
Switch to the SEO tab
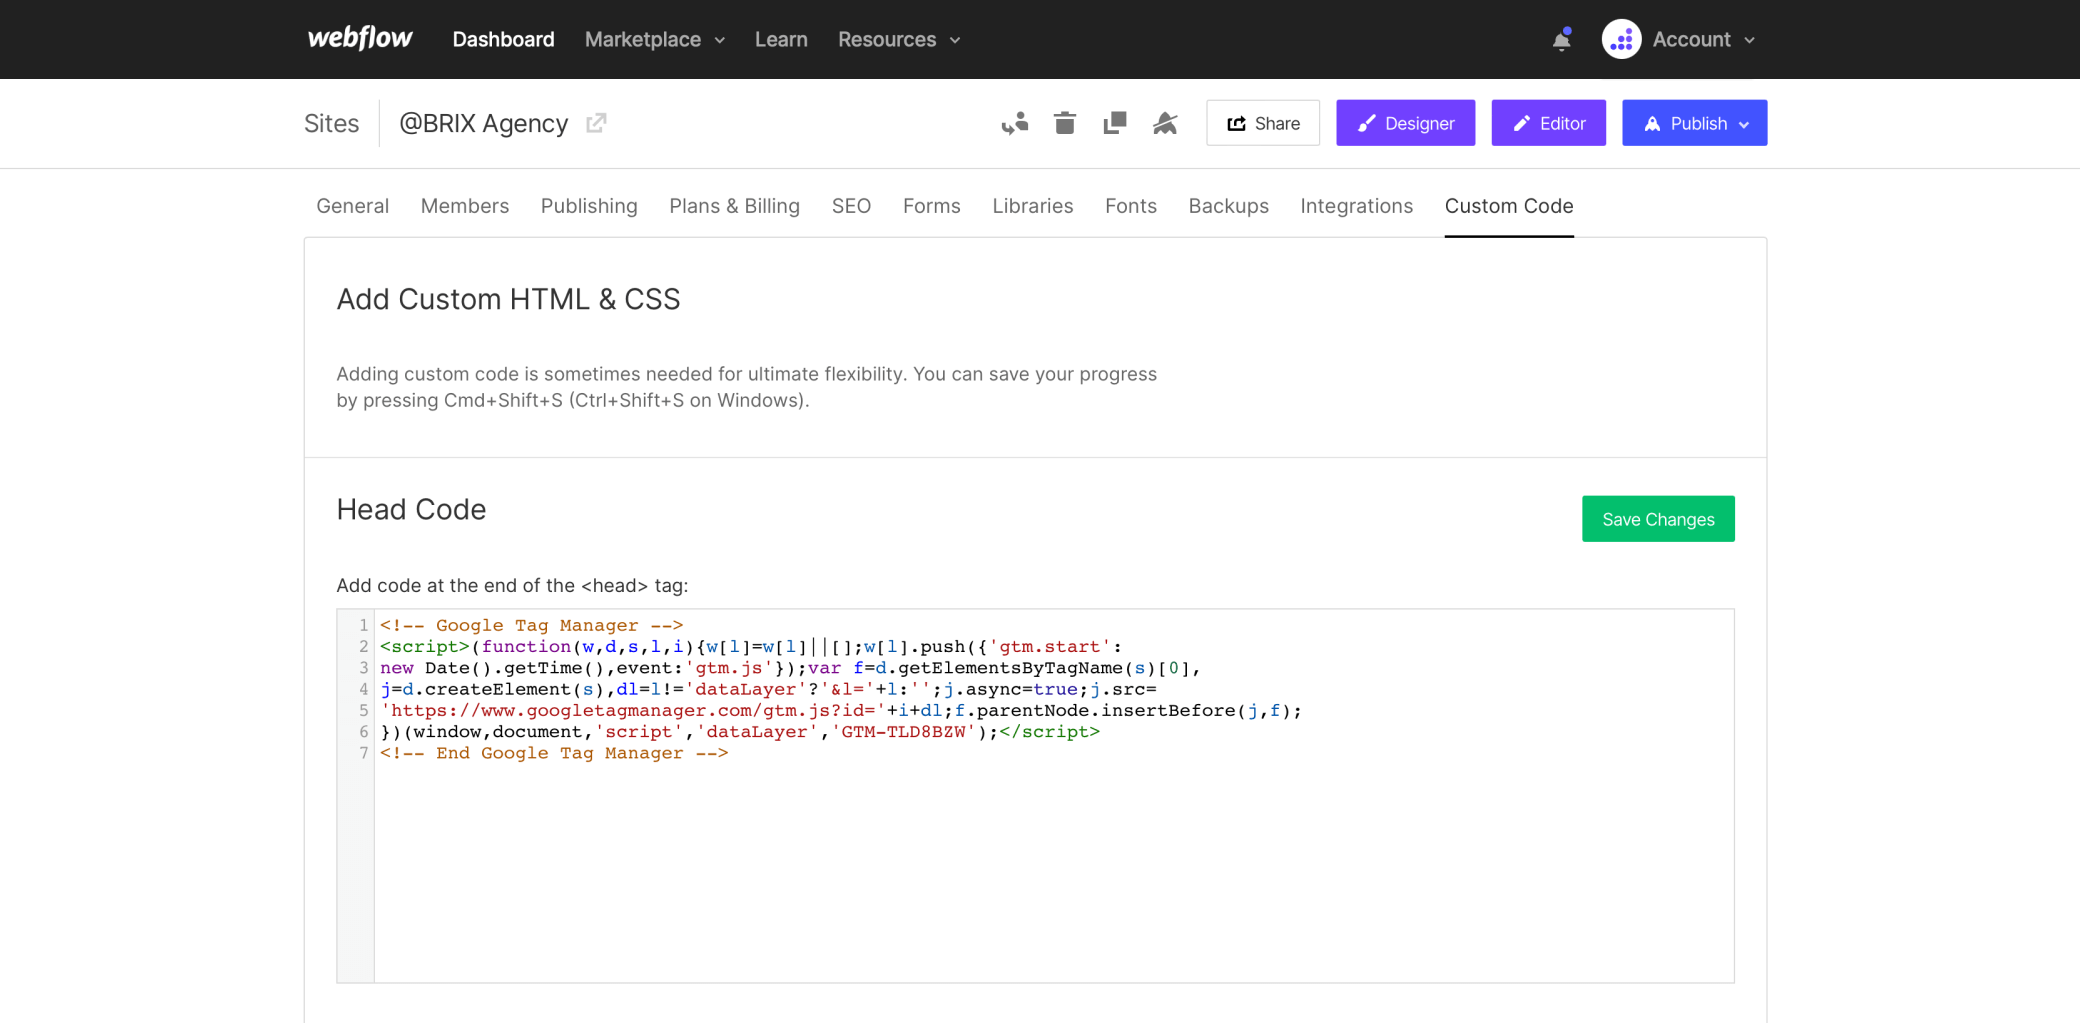pyautogui.click(x=851, y=206)
